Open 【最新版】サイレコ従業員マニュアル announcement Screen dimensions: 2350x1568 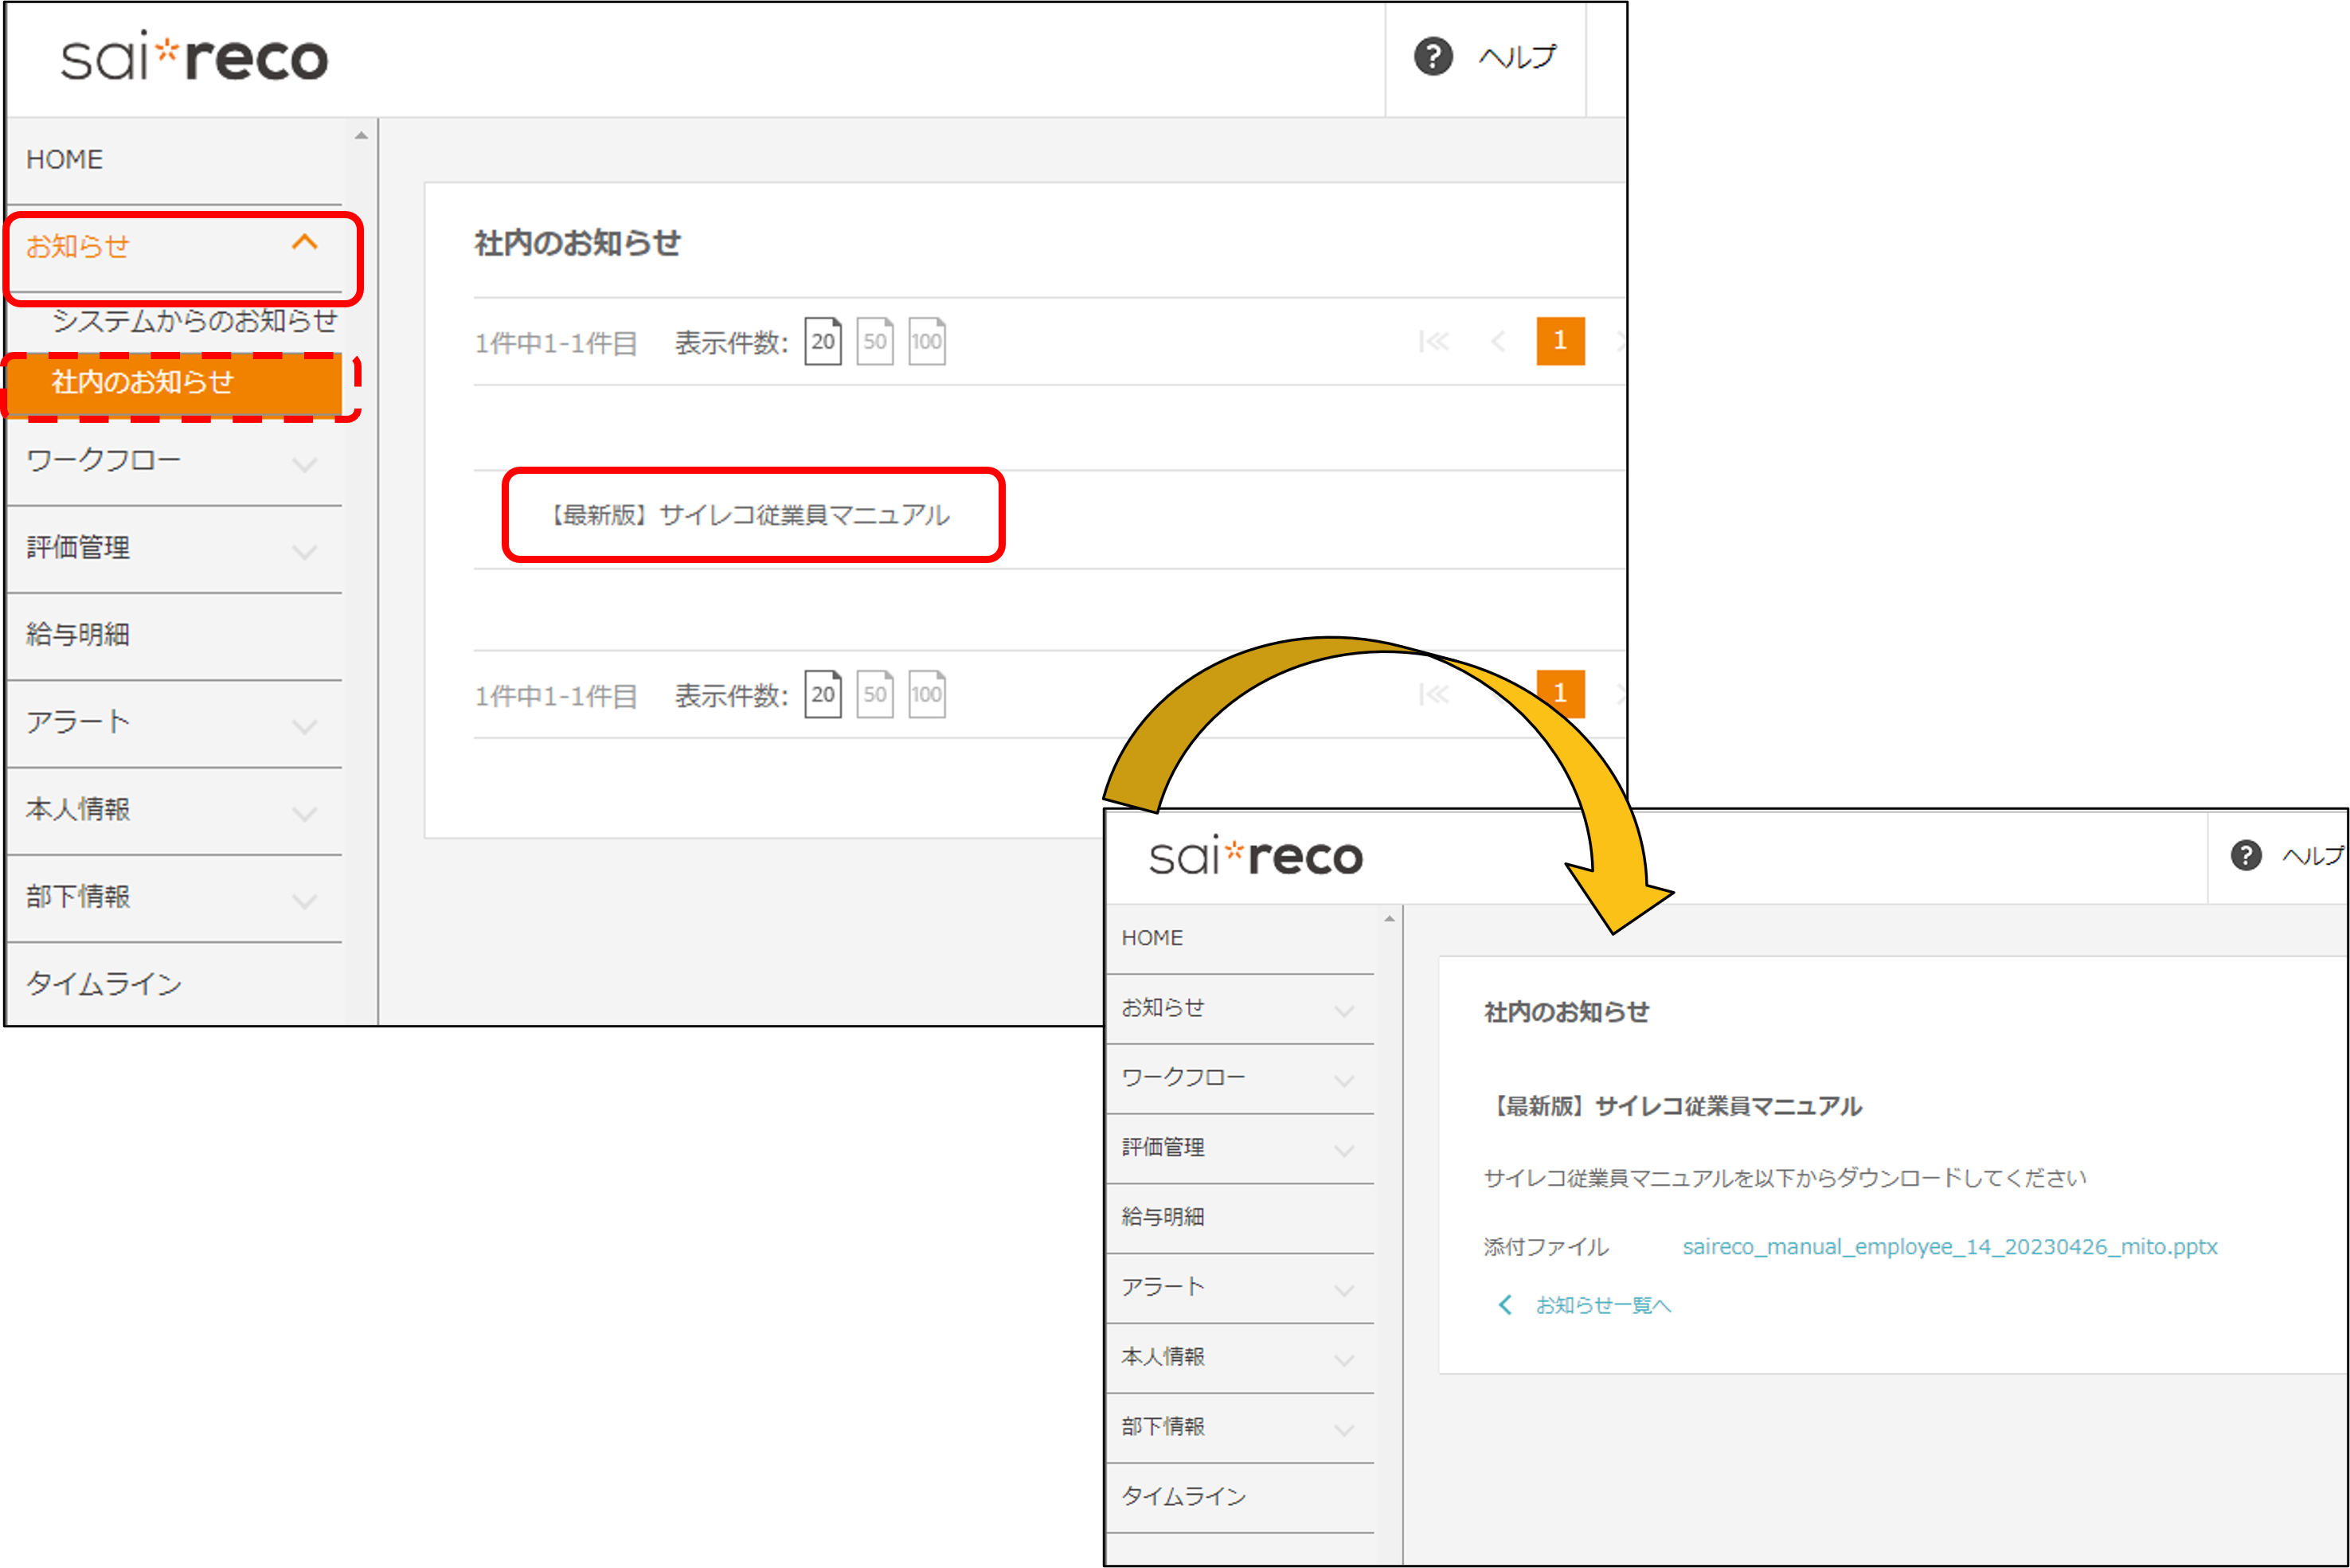tap(750, 515)
